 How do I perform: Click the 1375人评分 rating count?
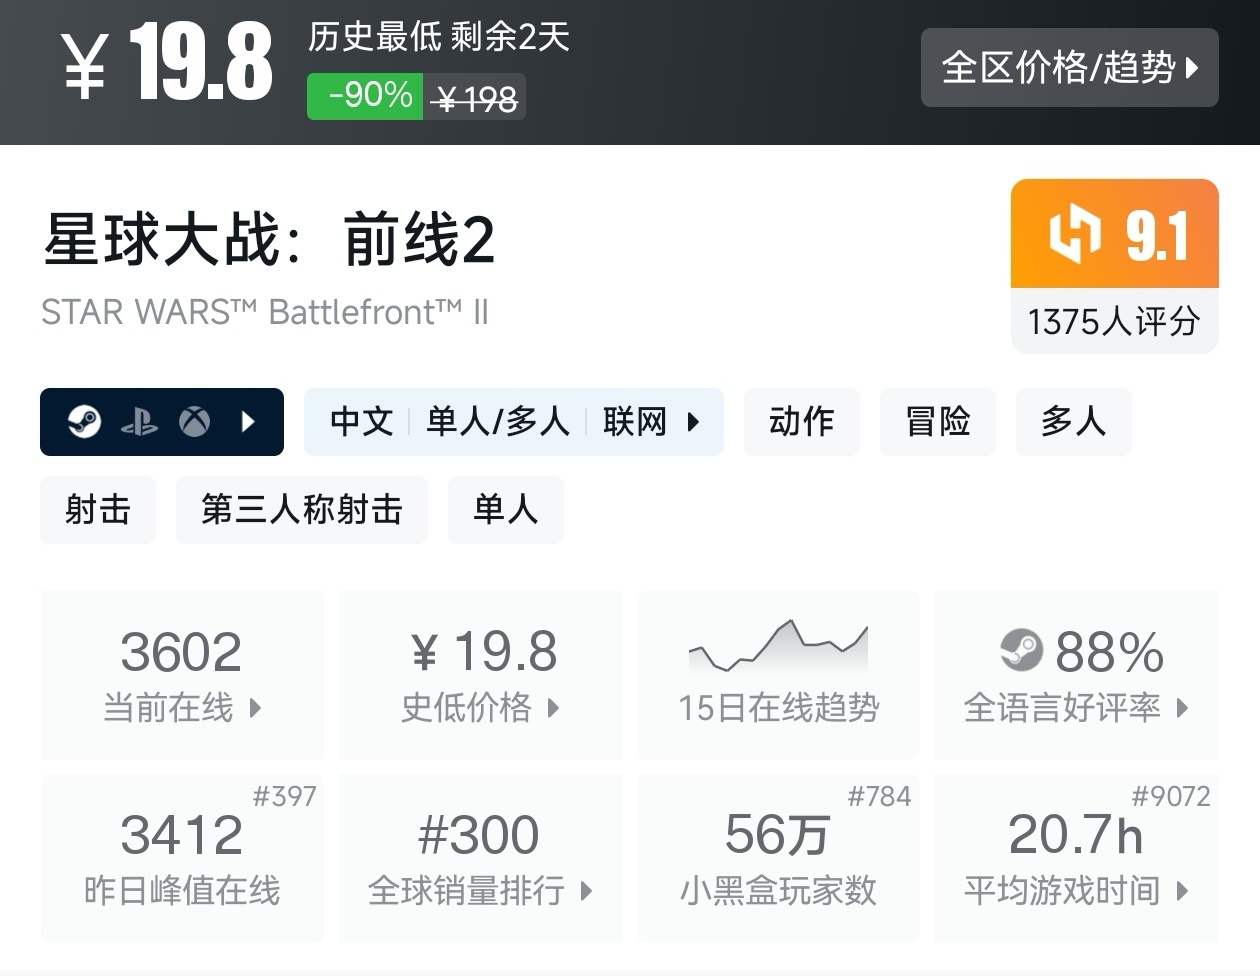(x=1114, y=322)
